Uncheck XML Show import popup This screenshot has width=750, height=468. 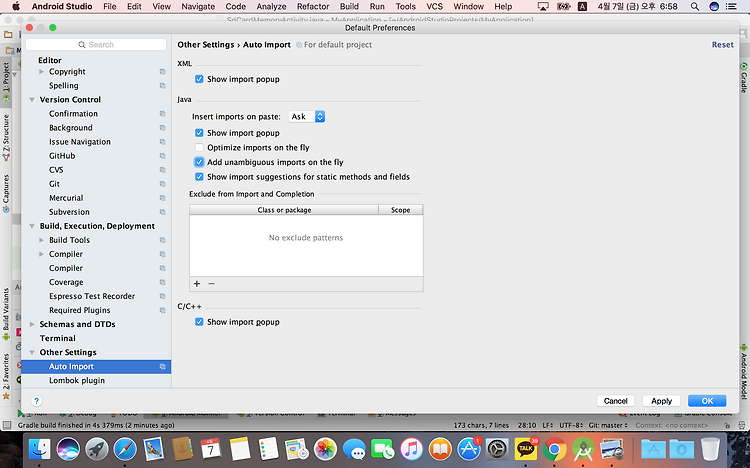click(199, 79)
